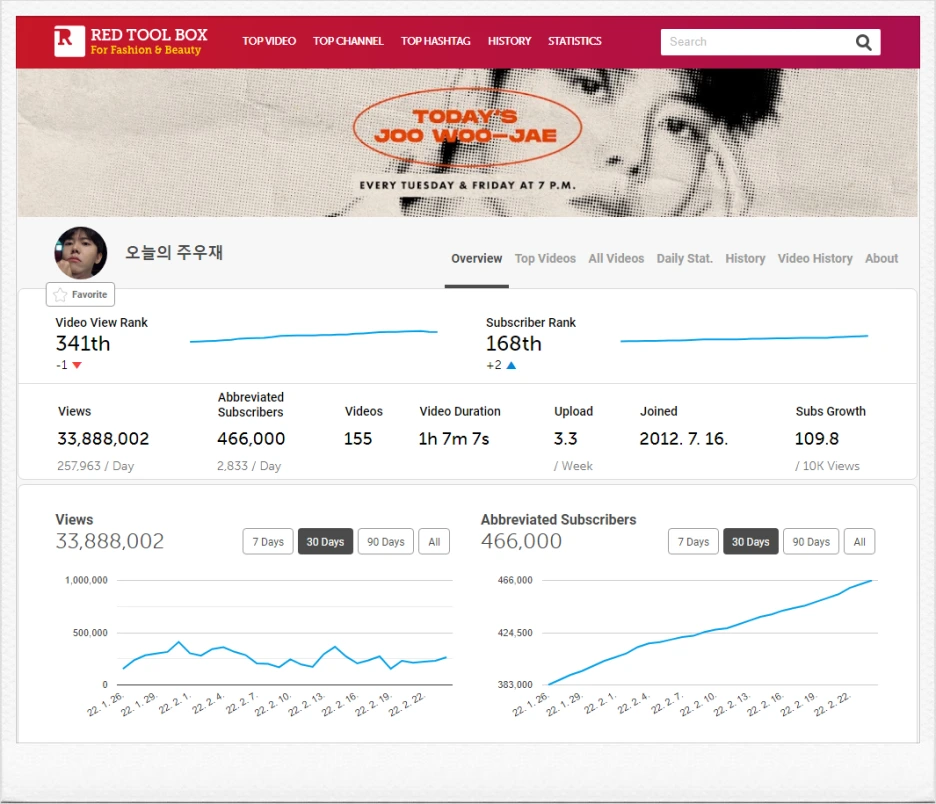Select 7 Days for Abbreviated Subscribers chart

pyautogui.click(x=693, y=541)
